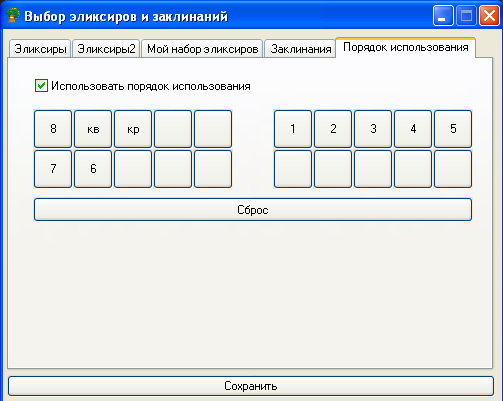Minimize the window

pos(443,16)
